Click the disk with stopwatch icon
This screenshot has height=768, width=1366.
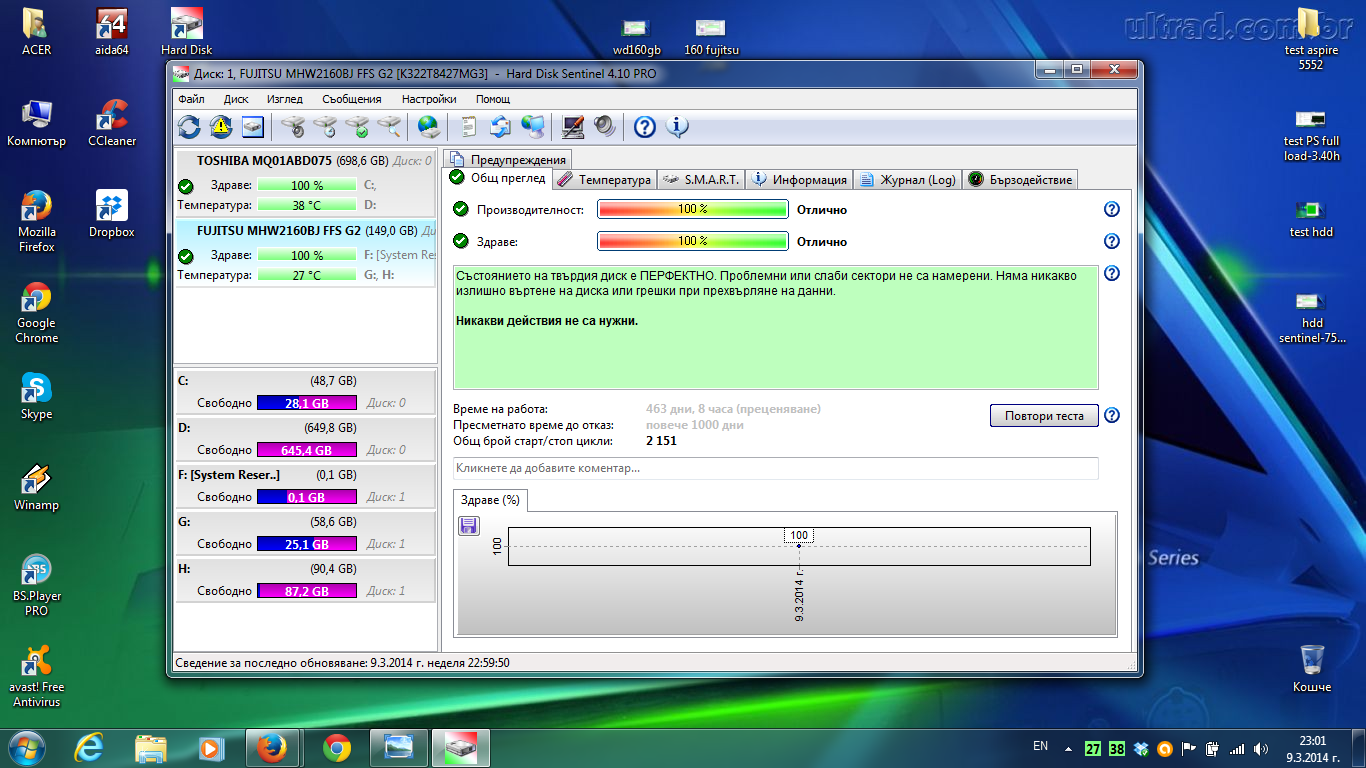pos(293,126)
